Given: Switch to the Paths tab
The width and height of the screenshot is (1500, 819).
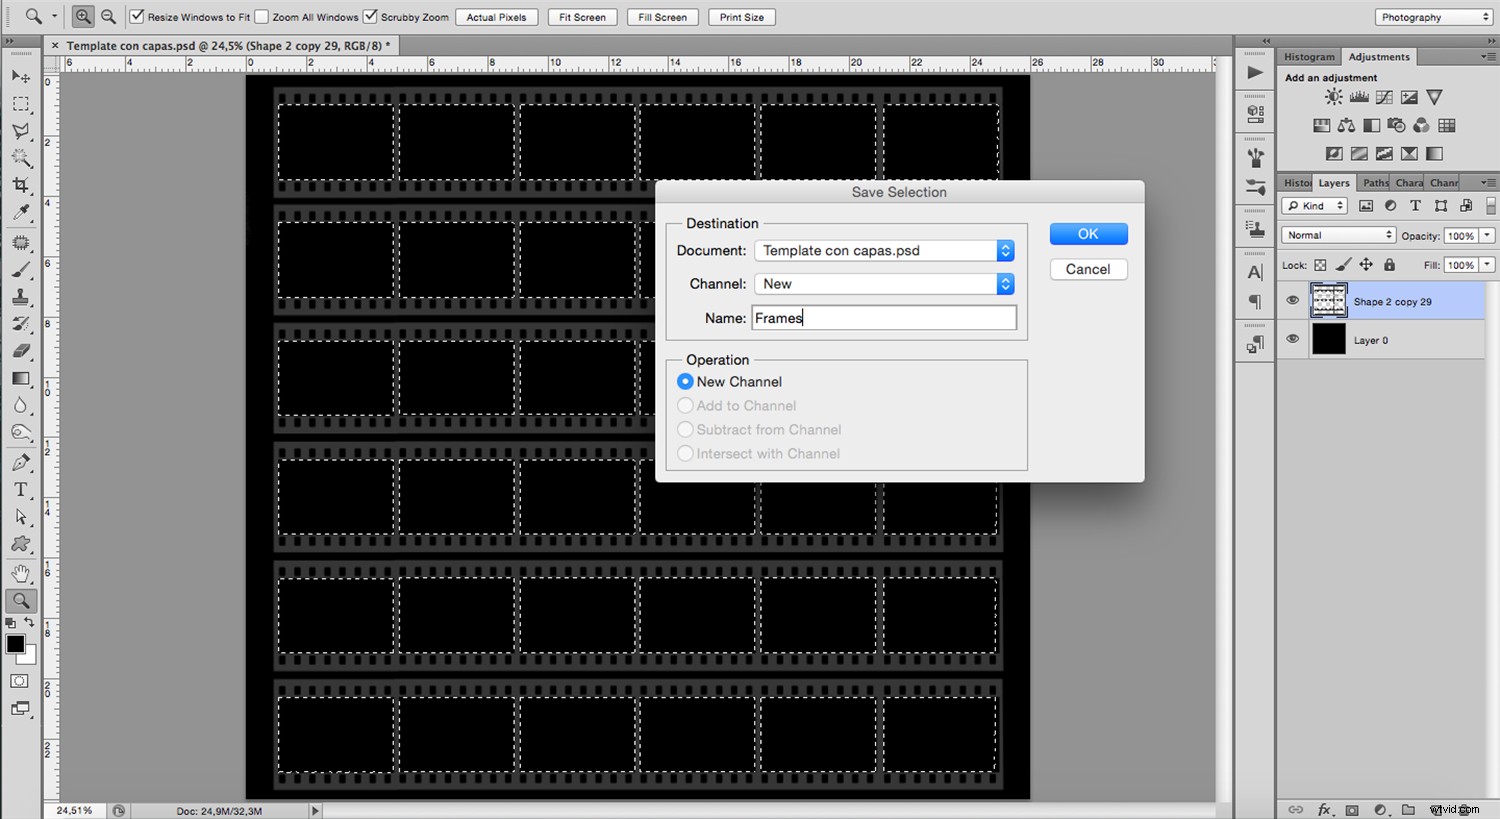Looking at the screenshot, I should [x=1374, y=182].
